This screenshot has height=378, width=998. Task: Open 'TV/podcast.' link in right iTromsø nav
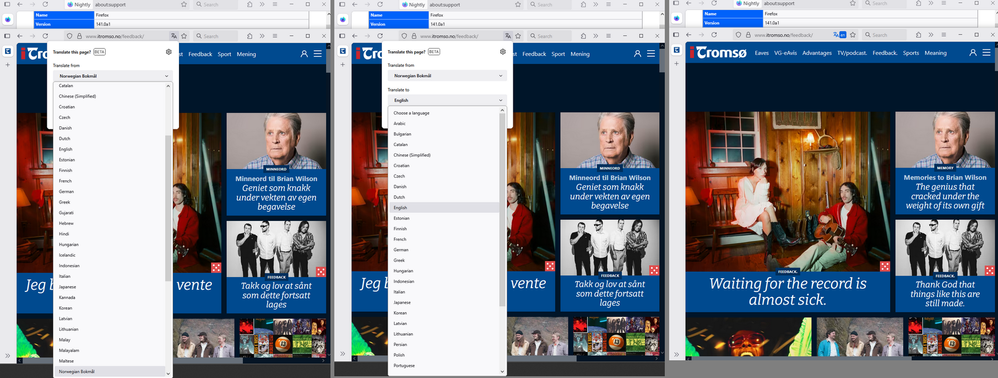click(x=852, y=53)
